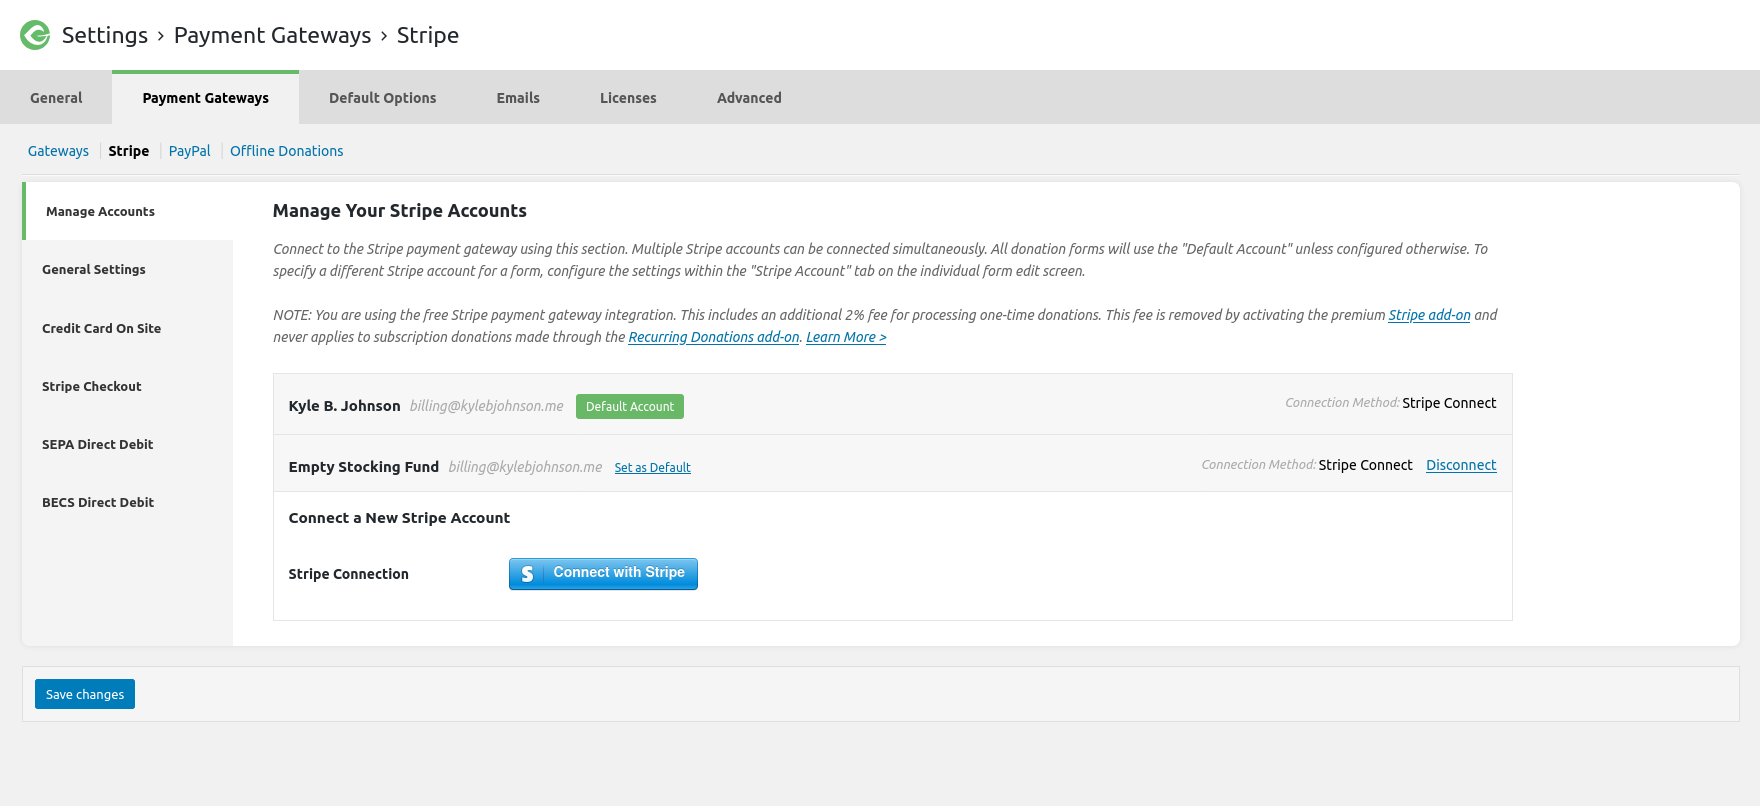Image resolution: width=1760 pixels, height=806 pixels.
Task: Open General Settings in the sidebar
Action: tap(128, 269)
